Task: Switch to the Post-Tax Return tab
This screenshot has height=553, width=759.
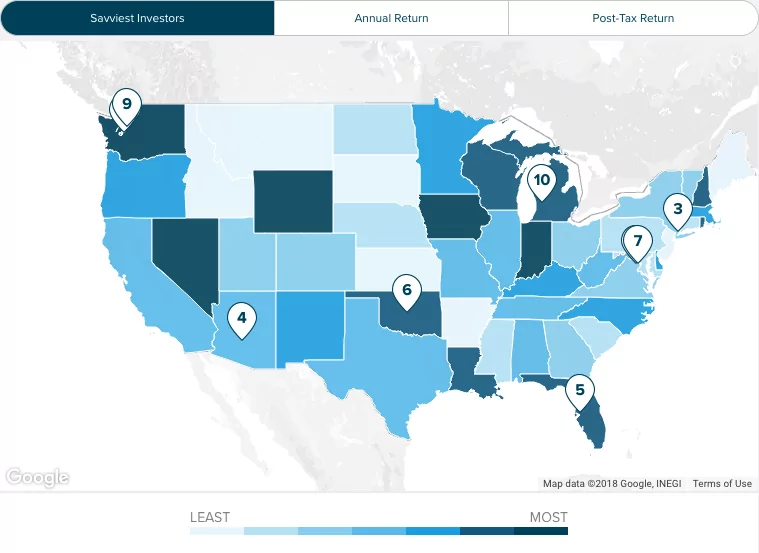Action: click(x=633, y=18)
